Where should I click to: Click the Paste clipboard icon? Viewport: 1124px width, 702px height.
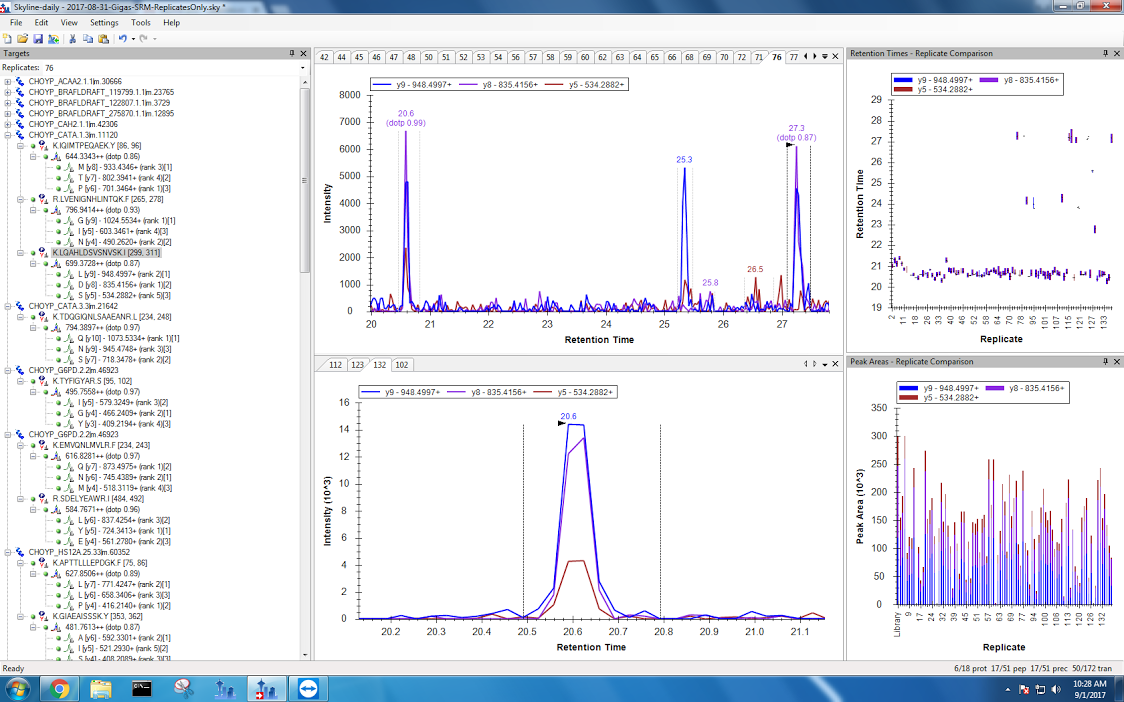[103, 38]
